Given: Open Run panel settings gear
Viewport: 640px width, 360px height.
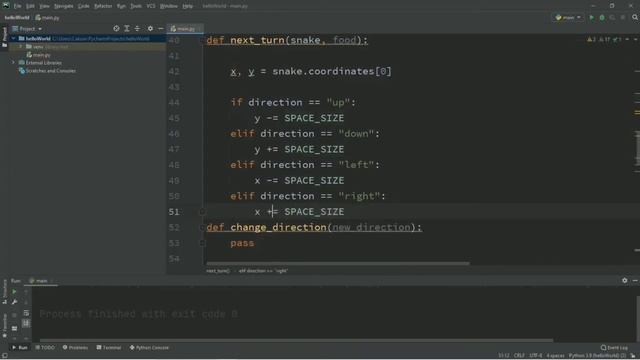Looking at the screenshot, I should [624, 280].
